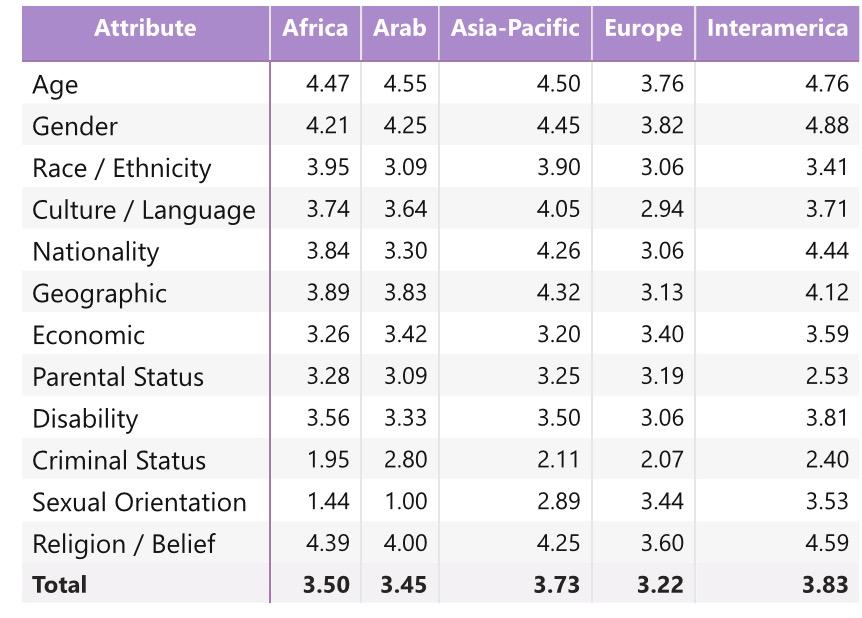Select the Europe Economic value 3.40

pyautogui.click(x=662, y=335)
